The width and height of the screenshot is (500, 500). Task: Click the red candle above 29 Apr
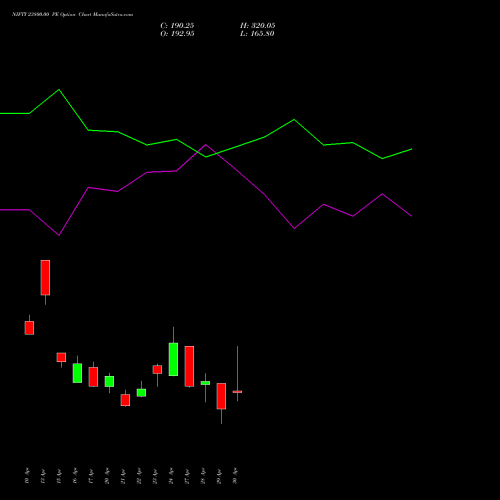point(221,396)
